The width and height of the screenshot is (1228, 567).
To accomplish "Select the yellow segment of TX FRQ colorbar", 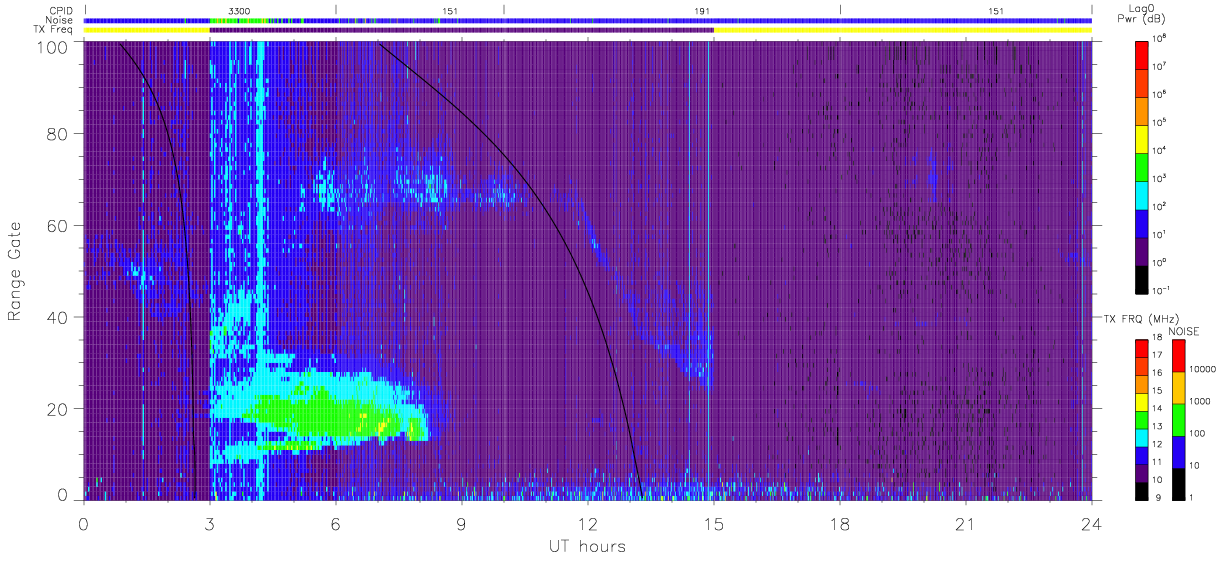I will [x=1141, y=401].
